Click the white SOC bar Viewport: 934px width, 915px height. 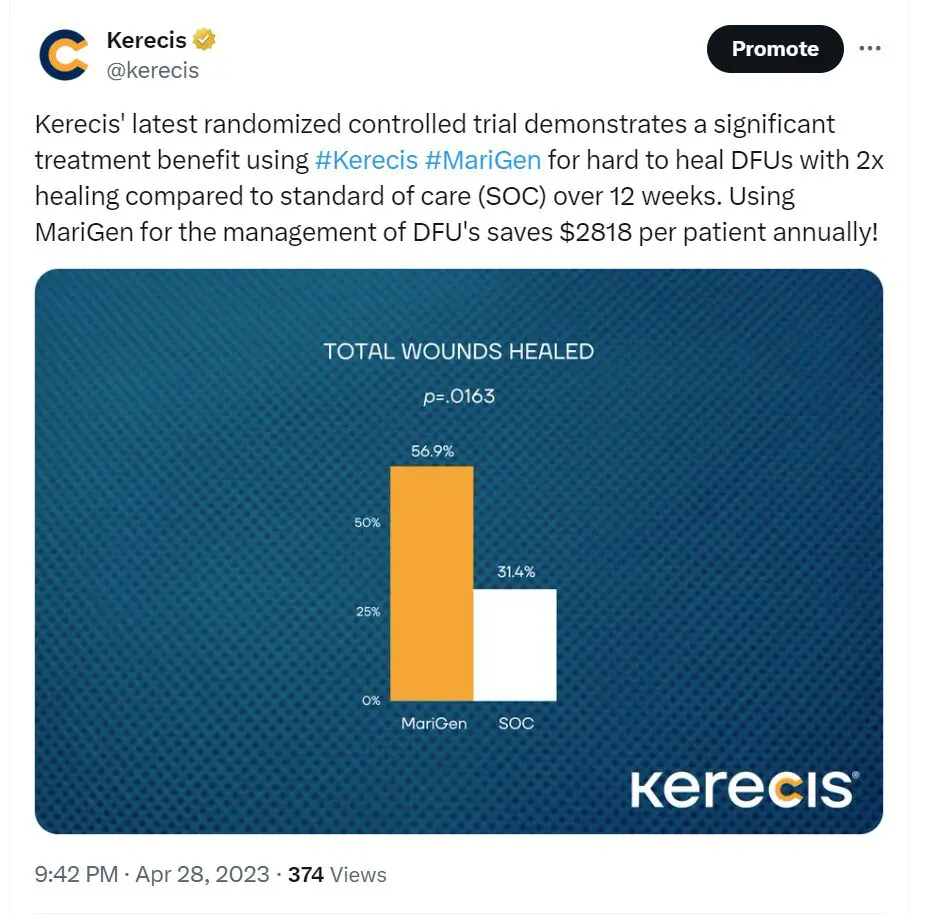515,645
